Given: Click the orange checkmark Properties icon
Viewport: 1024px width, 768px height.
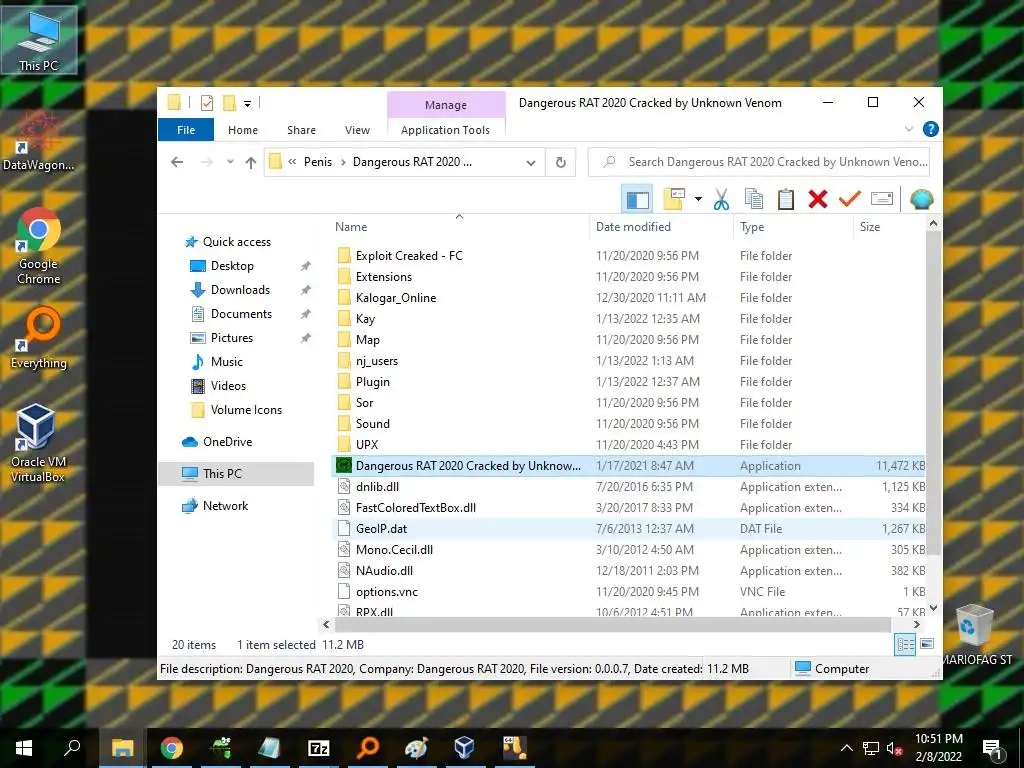Looking at the screenshot, I should pos(850,199).
